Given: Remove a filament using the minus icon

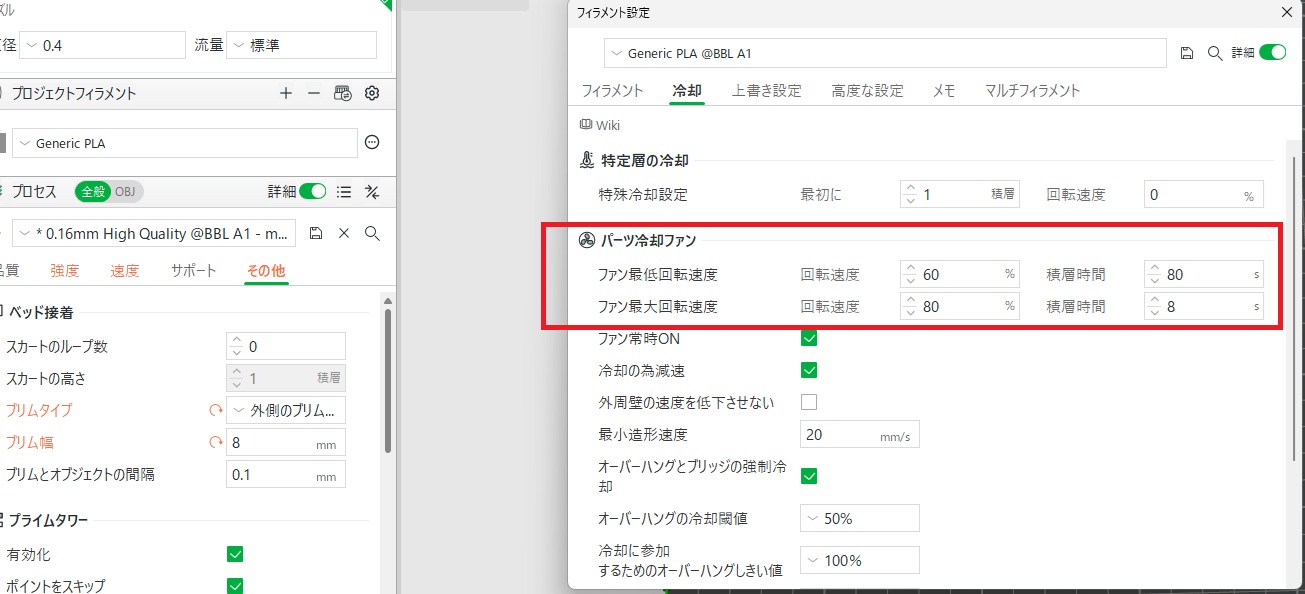Looking at the screenshot, I should point(314,93).
